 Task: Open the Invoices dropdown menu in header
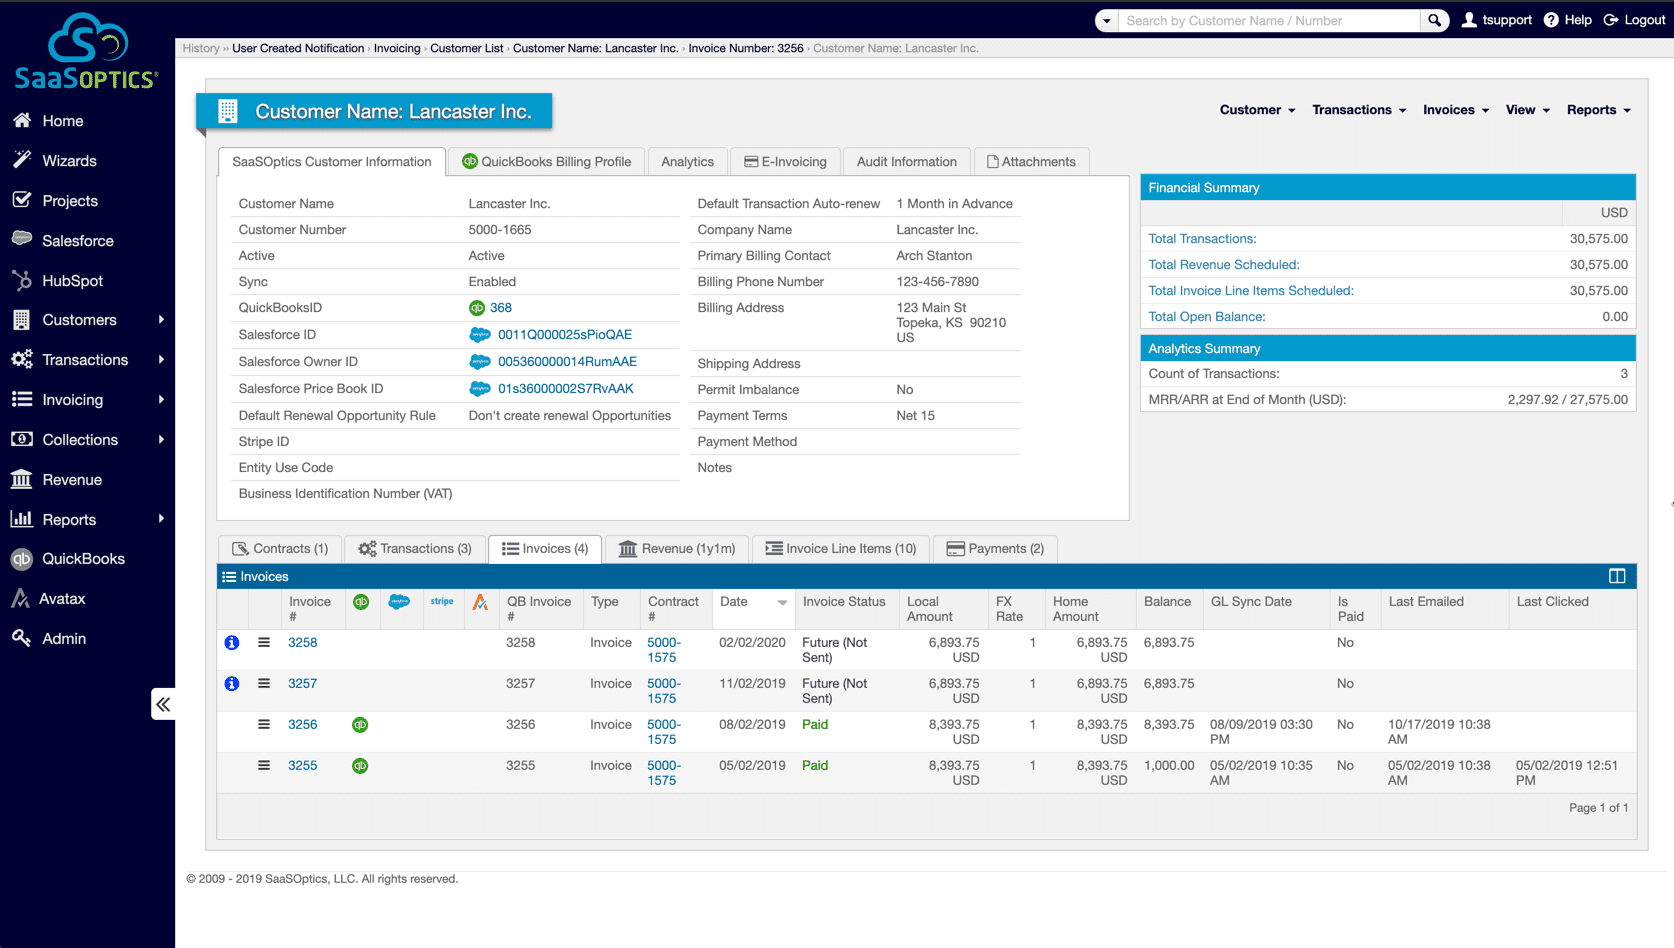click(x=1456, y=110)
